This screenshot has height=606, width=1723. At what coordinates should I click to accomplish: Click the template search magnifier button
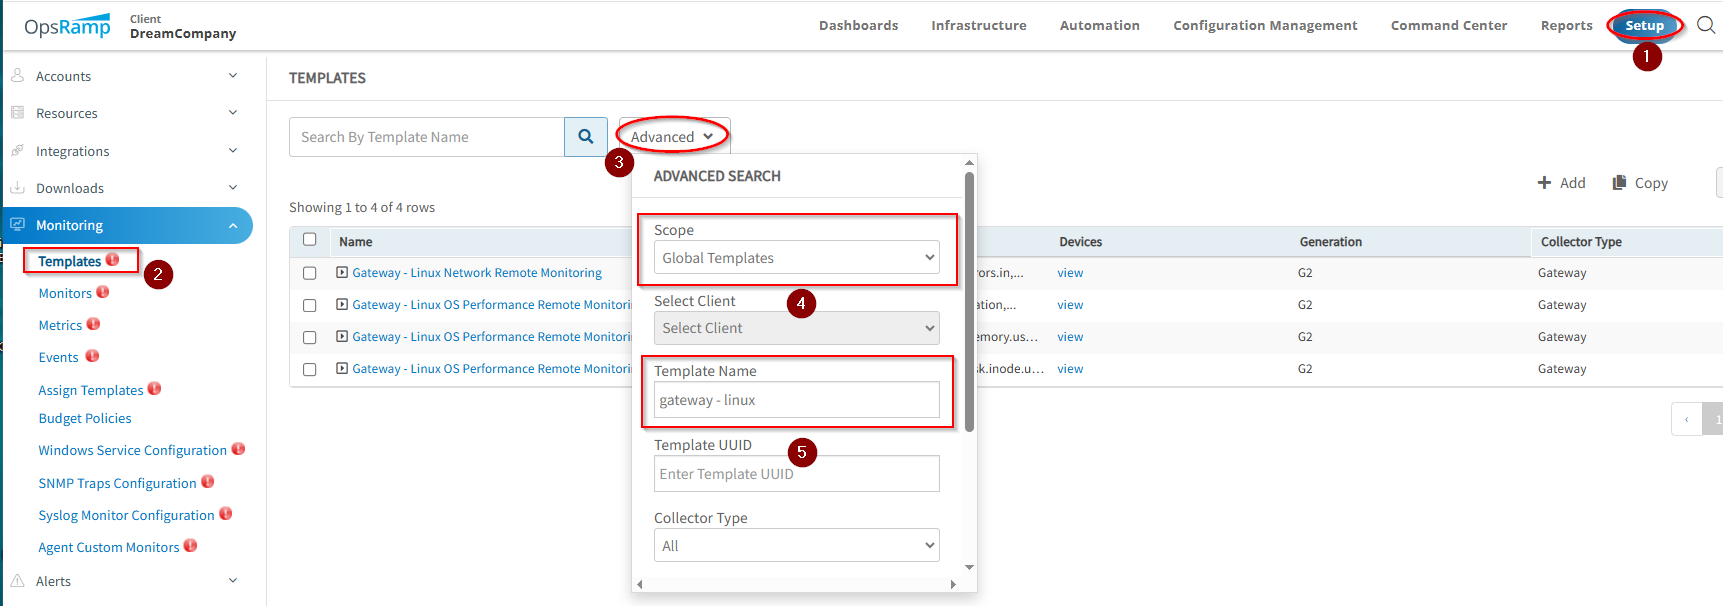click(586, 137)
